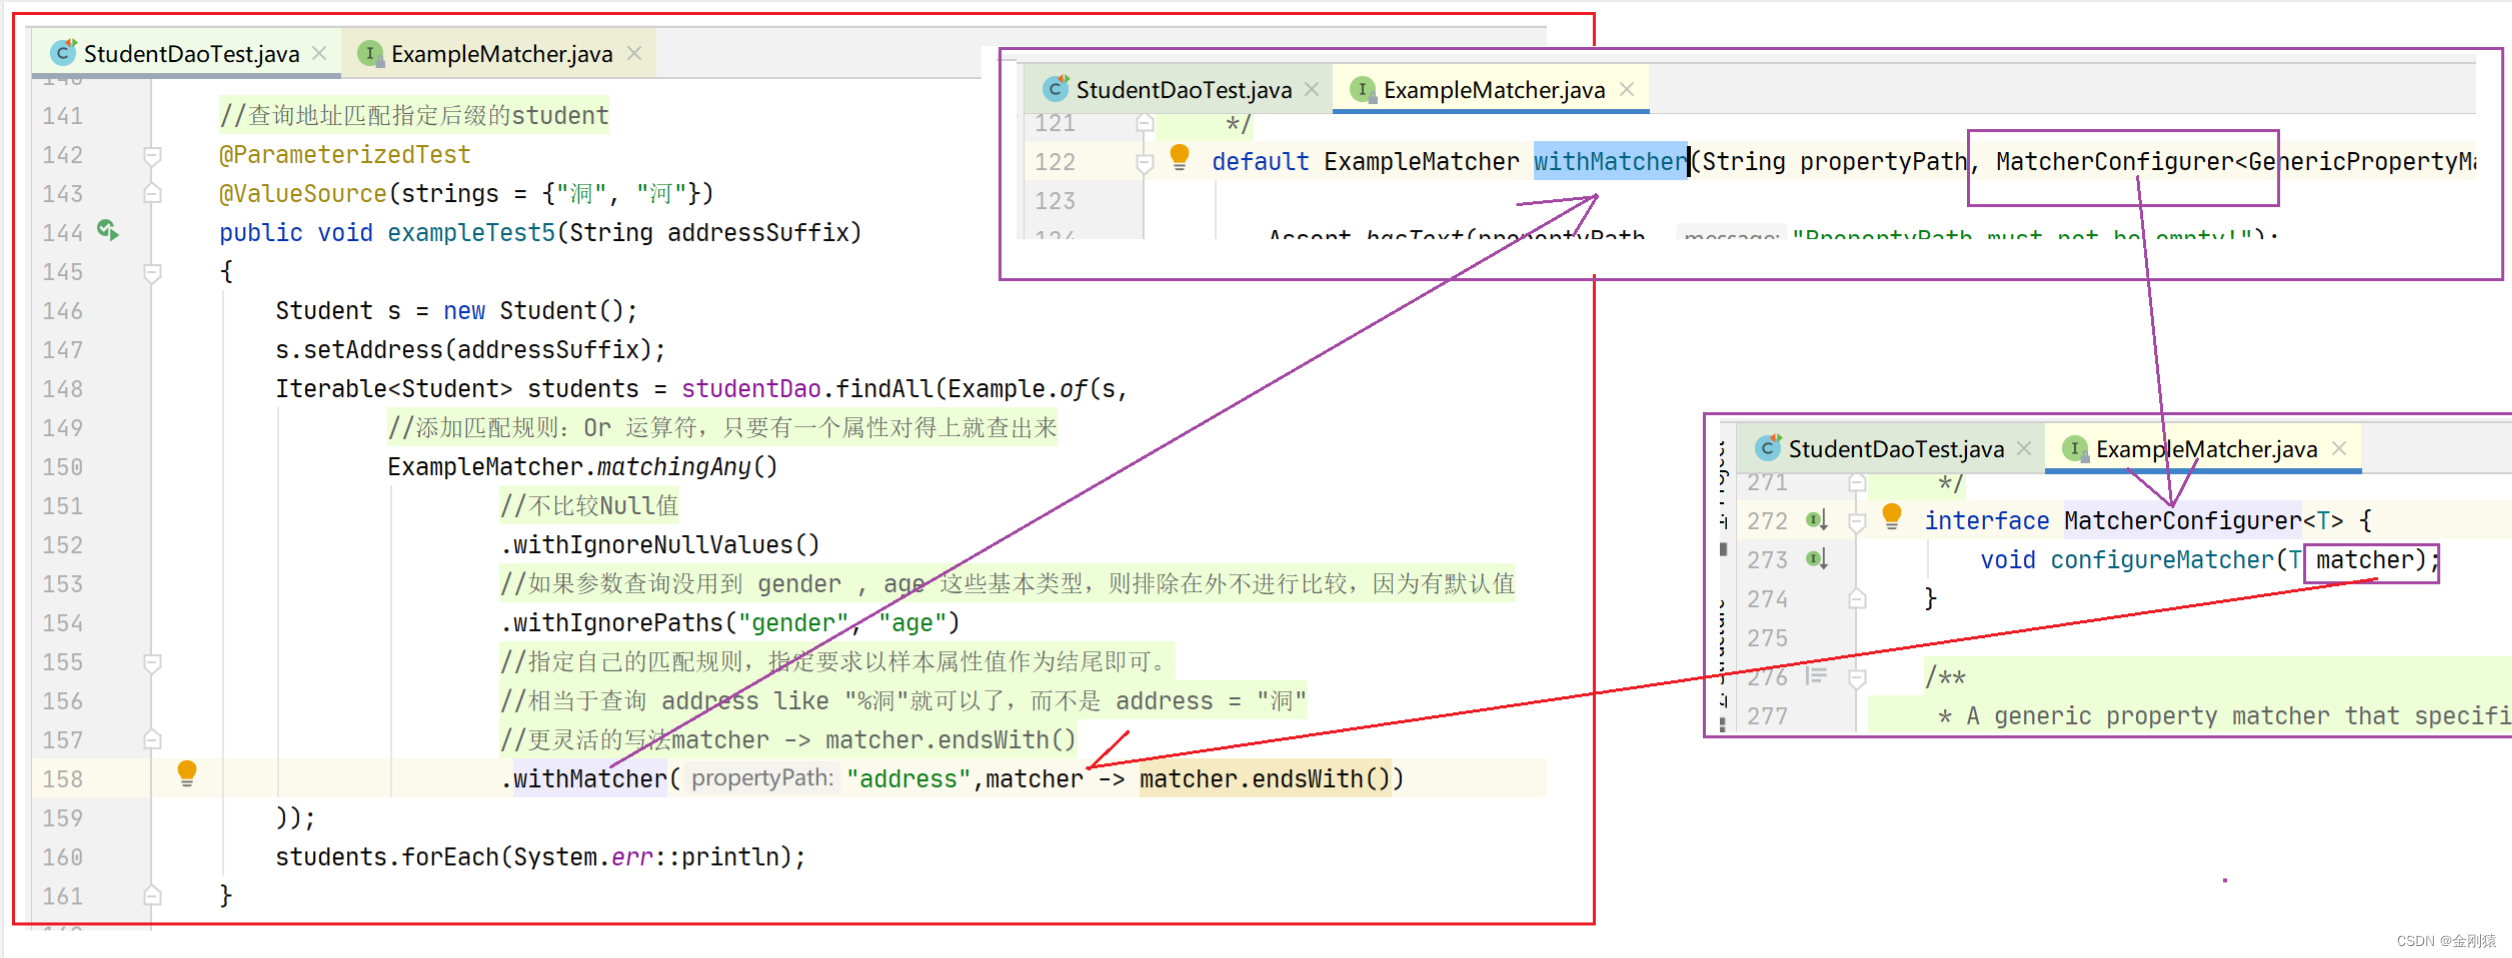This screenshot has height=958, width=2512.
Task: Close the StudentDaoTest.java tab above line 141
Action: (319, 53)
